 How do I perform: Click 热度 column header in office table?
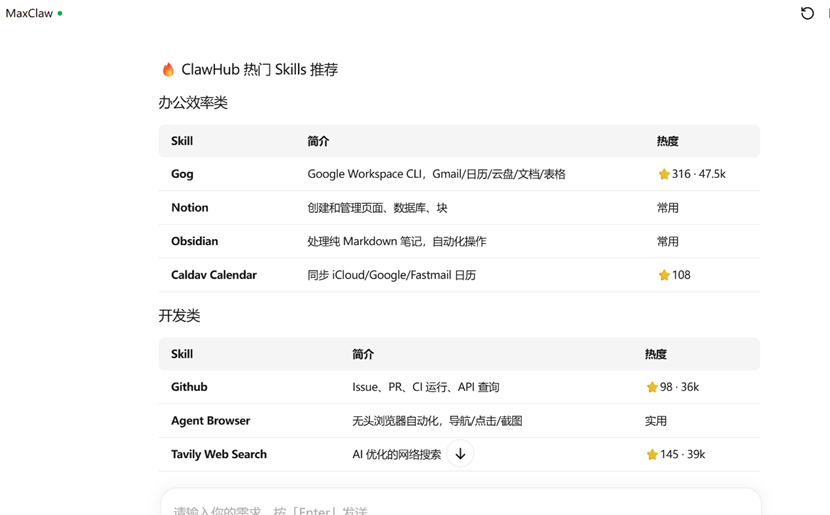click(667, 141)
